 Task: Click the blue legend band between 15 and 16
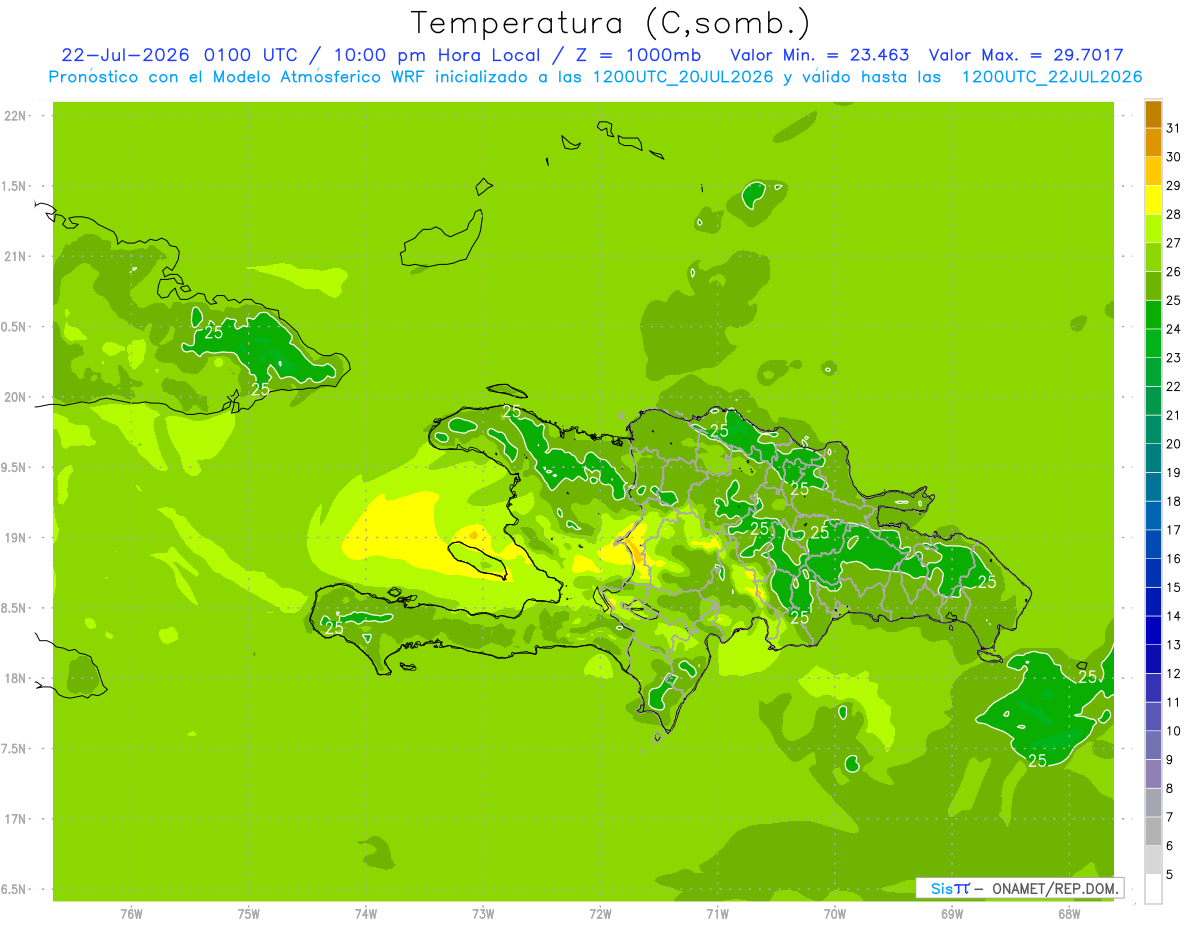tap(1153, 573)
